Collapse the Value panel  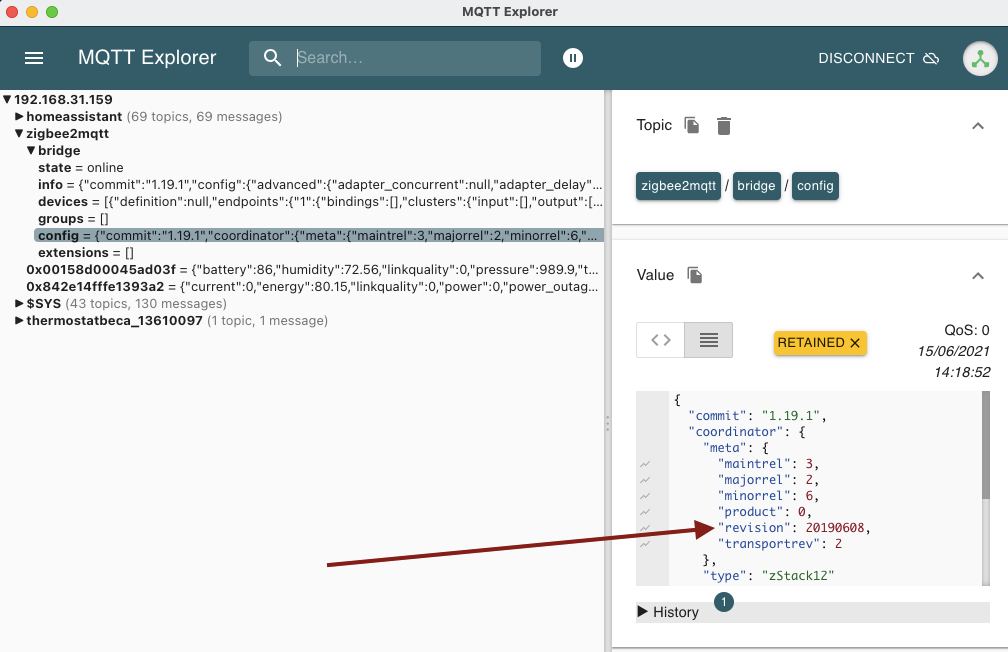(x=978, y=276)
